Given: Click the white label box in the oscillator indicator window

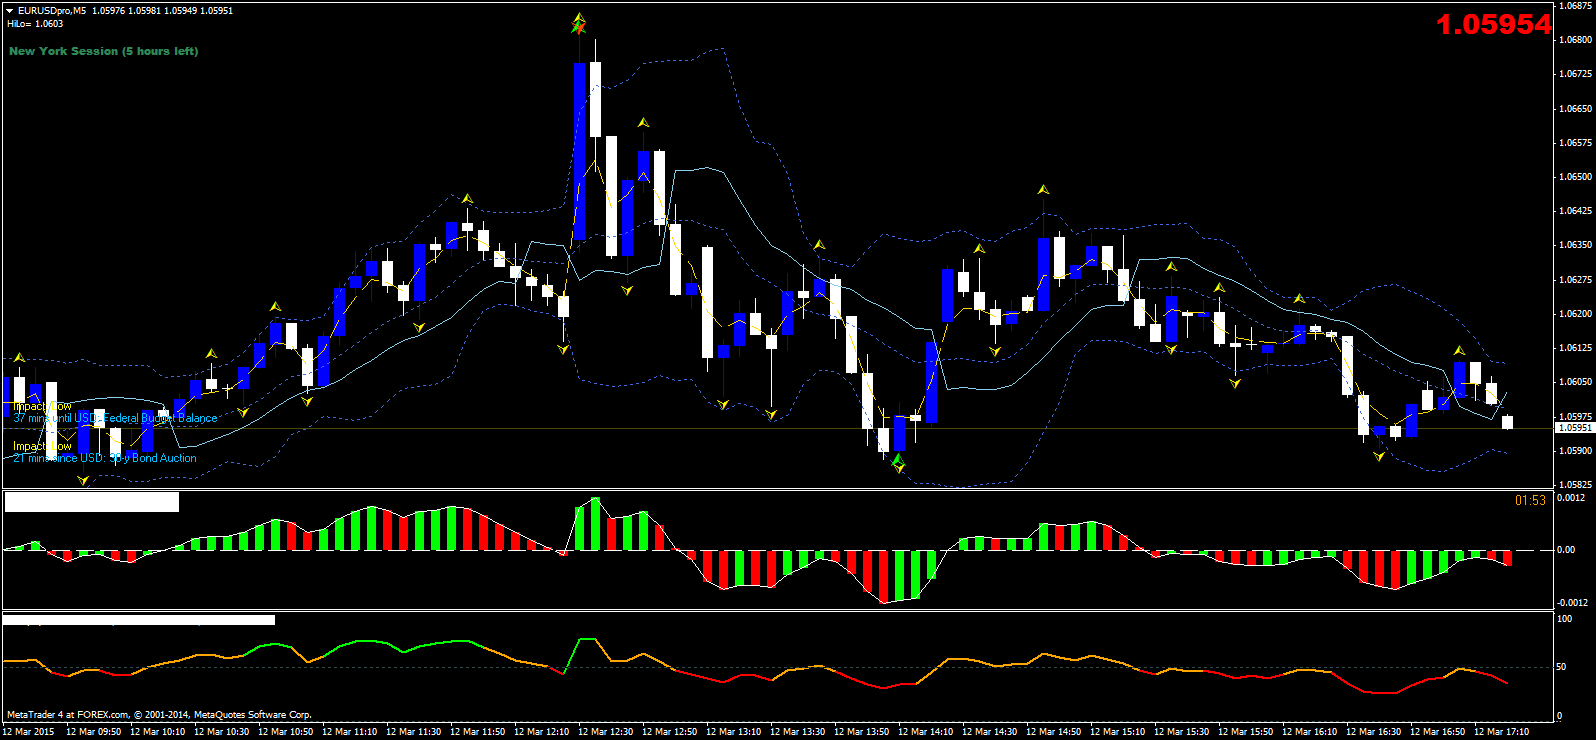Looking at the screenshot, I should 140,620.
